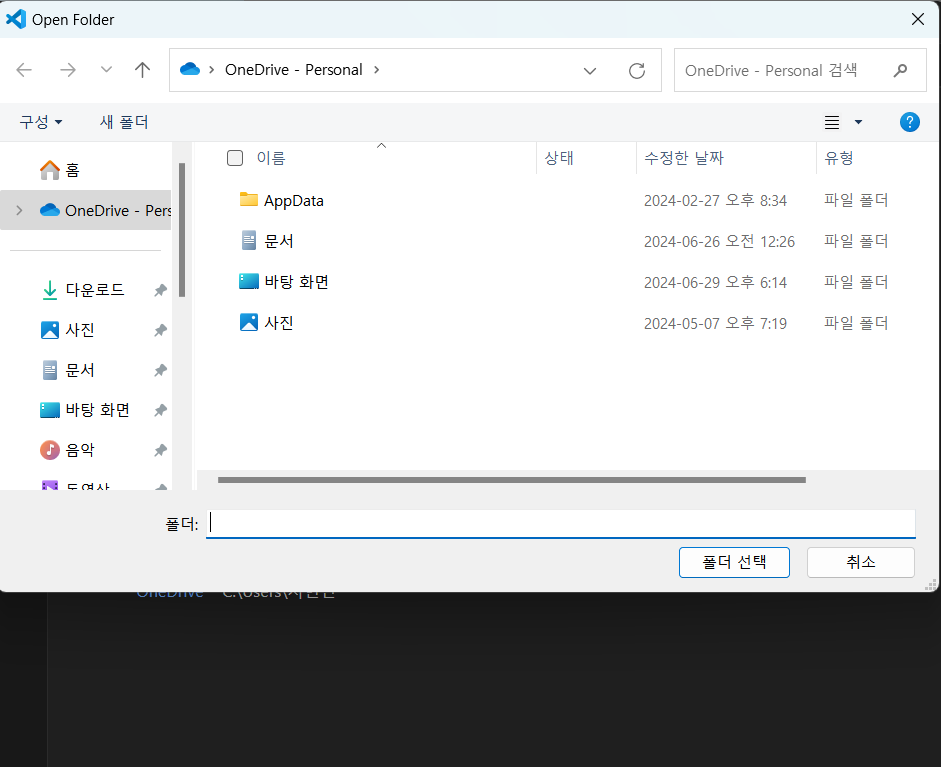941x767 pixels.
Task: Open 음악 in quick access sidebar
Action: 80,450
